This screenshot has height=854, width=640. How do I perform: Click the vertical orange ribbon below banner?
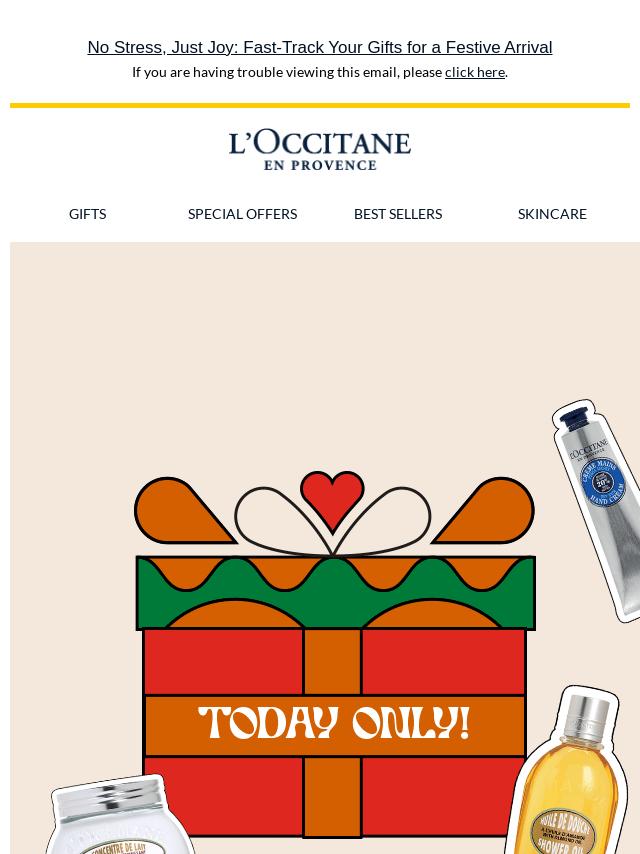[x=332, y=796]
